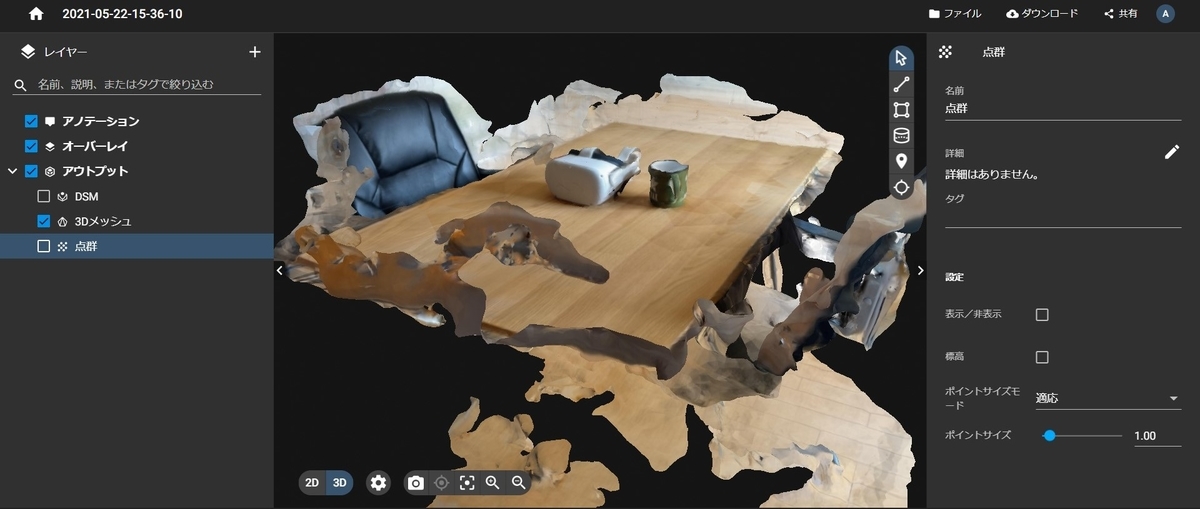Zoom out the 3D viewer
Image resolution: width=1200 pixels, height=509 pixels.
point(518,483)
